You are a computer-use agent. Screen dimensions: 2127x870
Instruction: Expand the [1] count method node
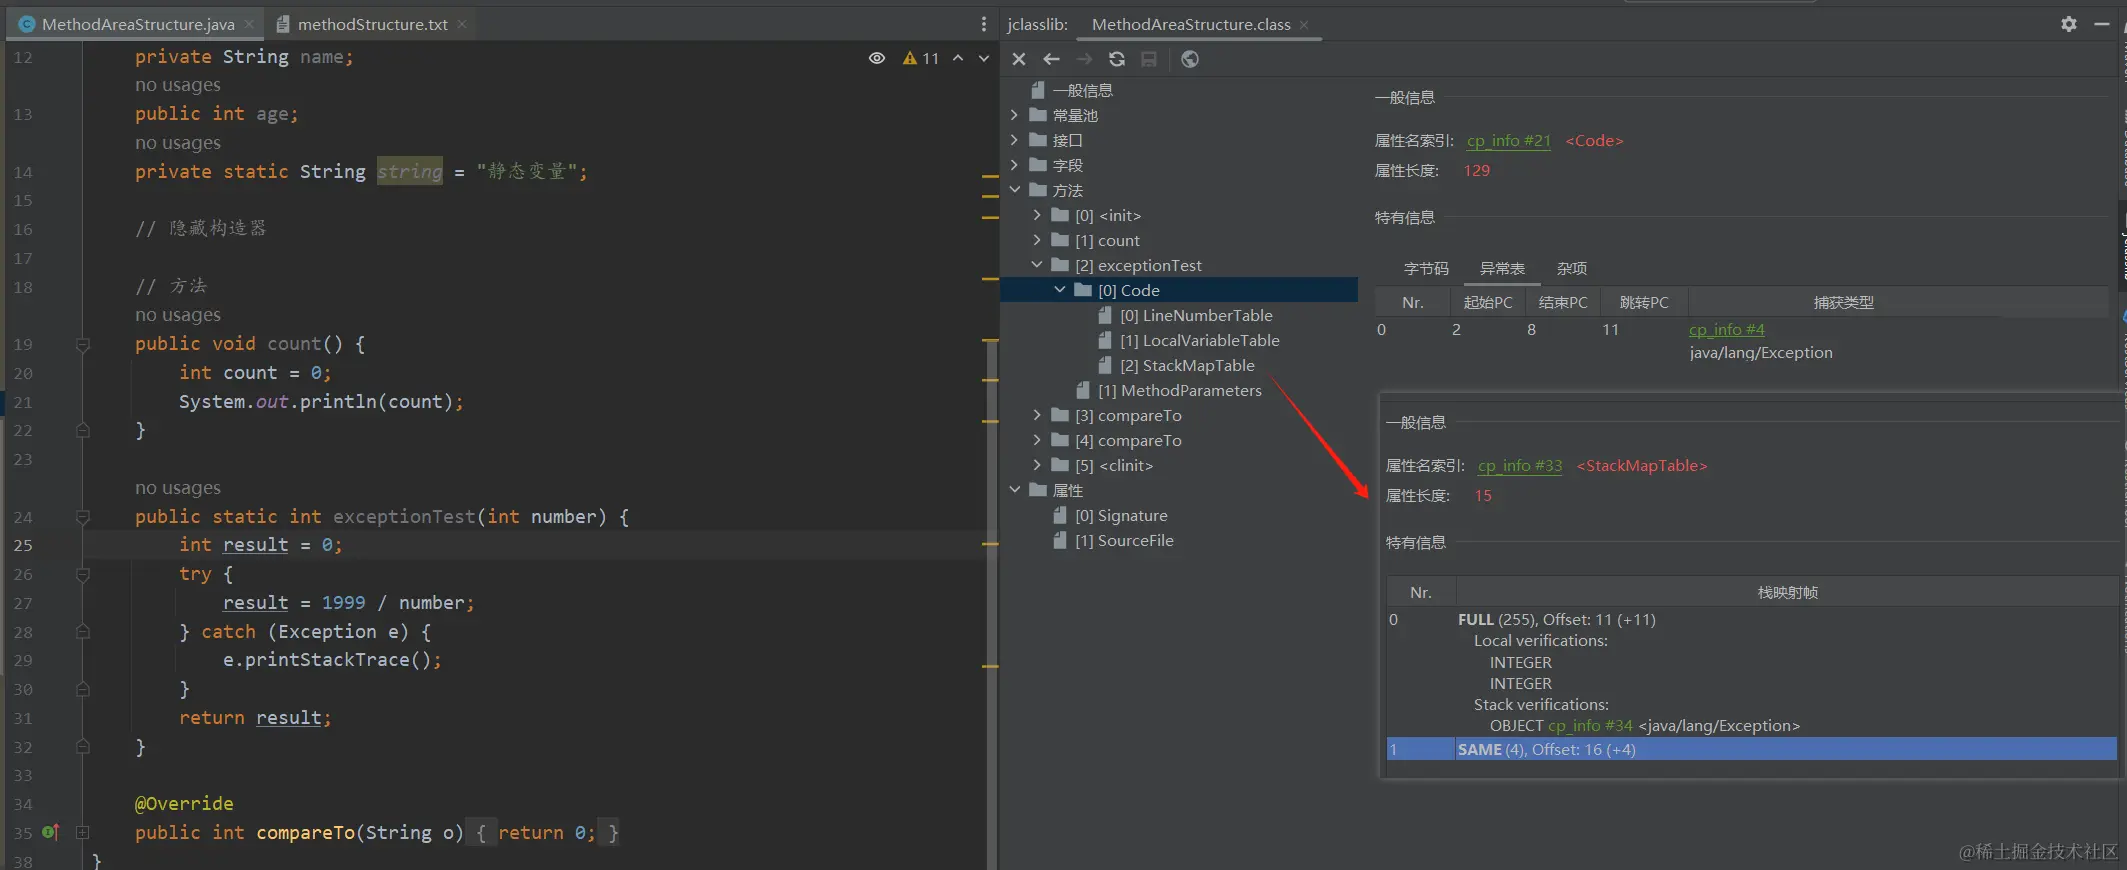1037,240
